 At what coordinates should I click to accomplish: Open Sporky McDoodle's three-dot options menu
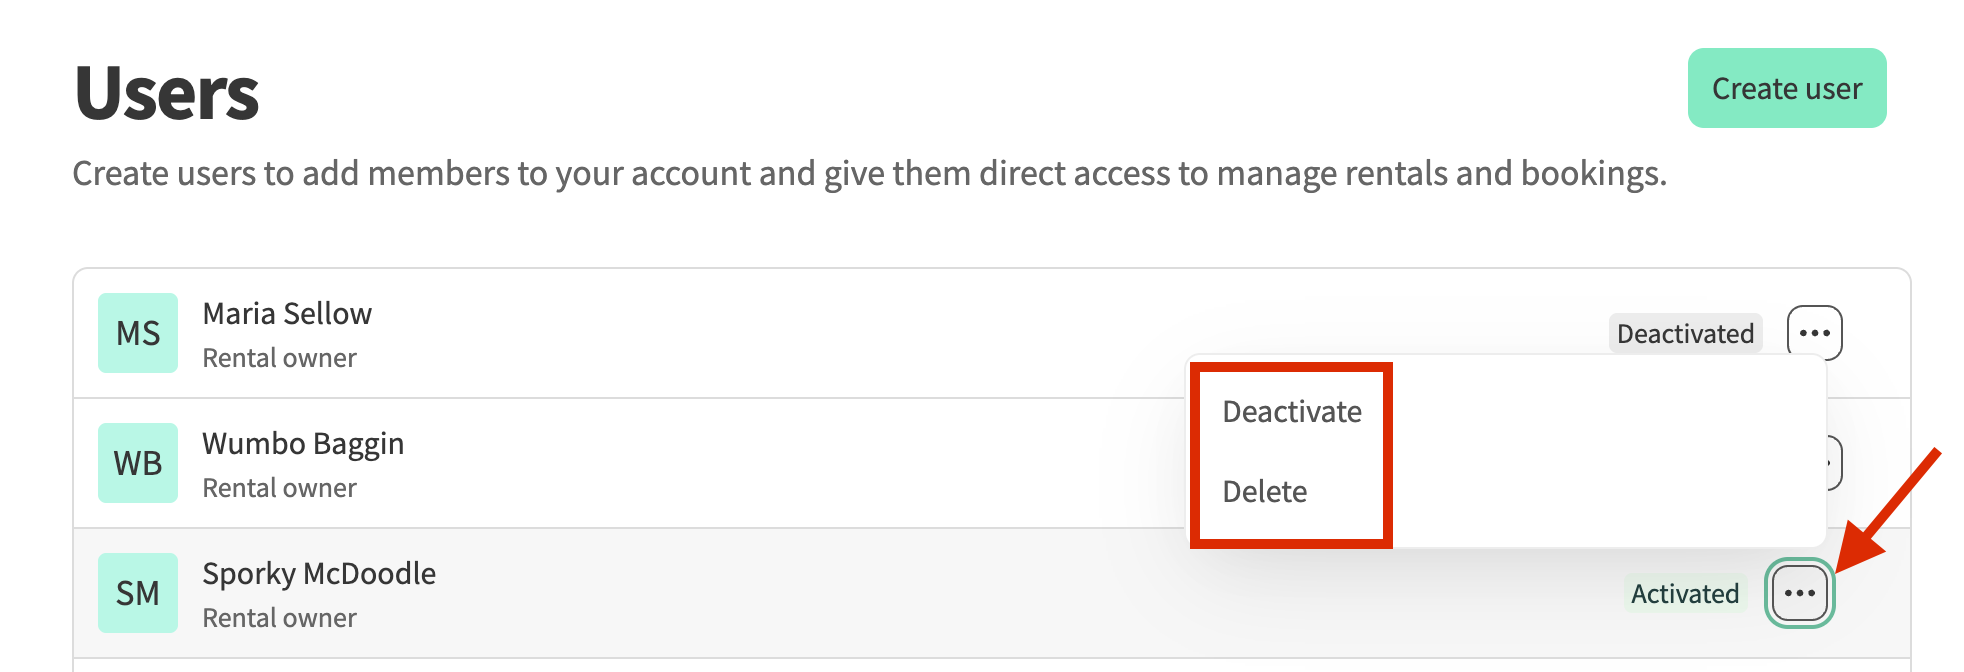coord(1799,593)
